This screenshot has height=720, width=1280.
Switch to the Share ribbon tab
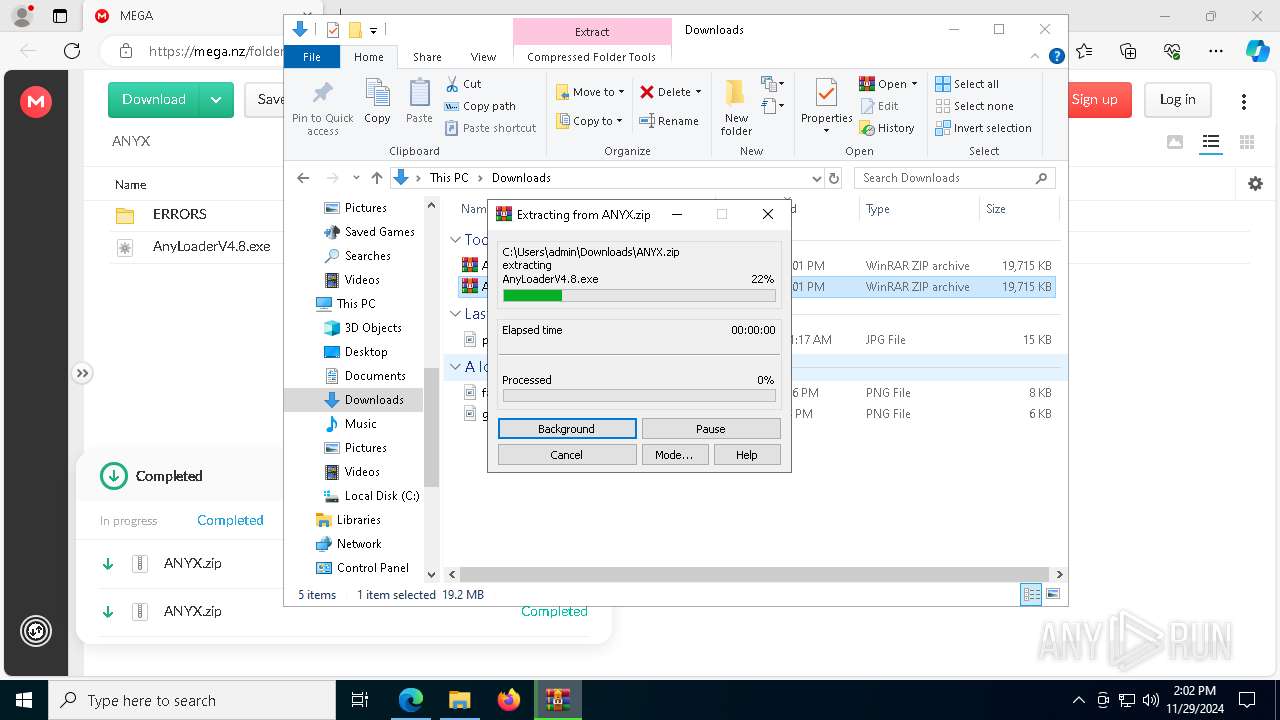click(x=427, y=57)
